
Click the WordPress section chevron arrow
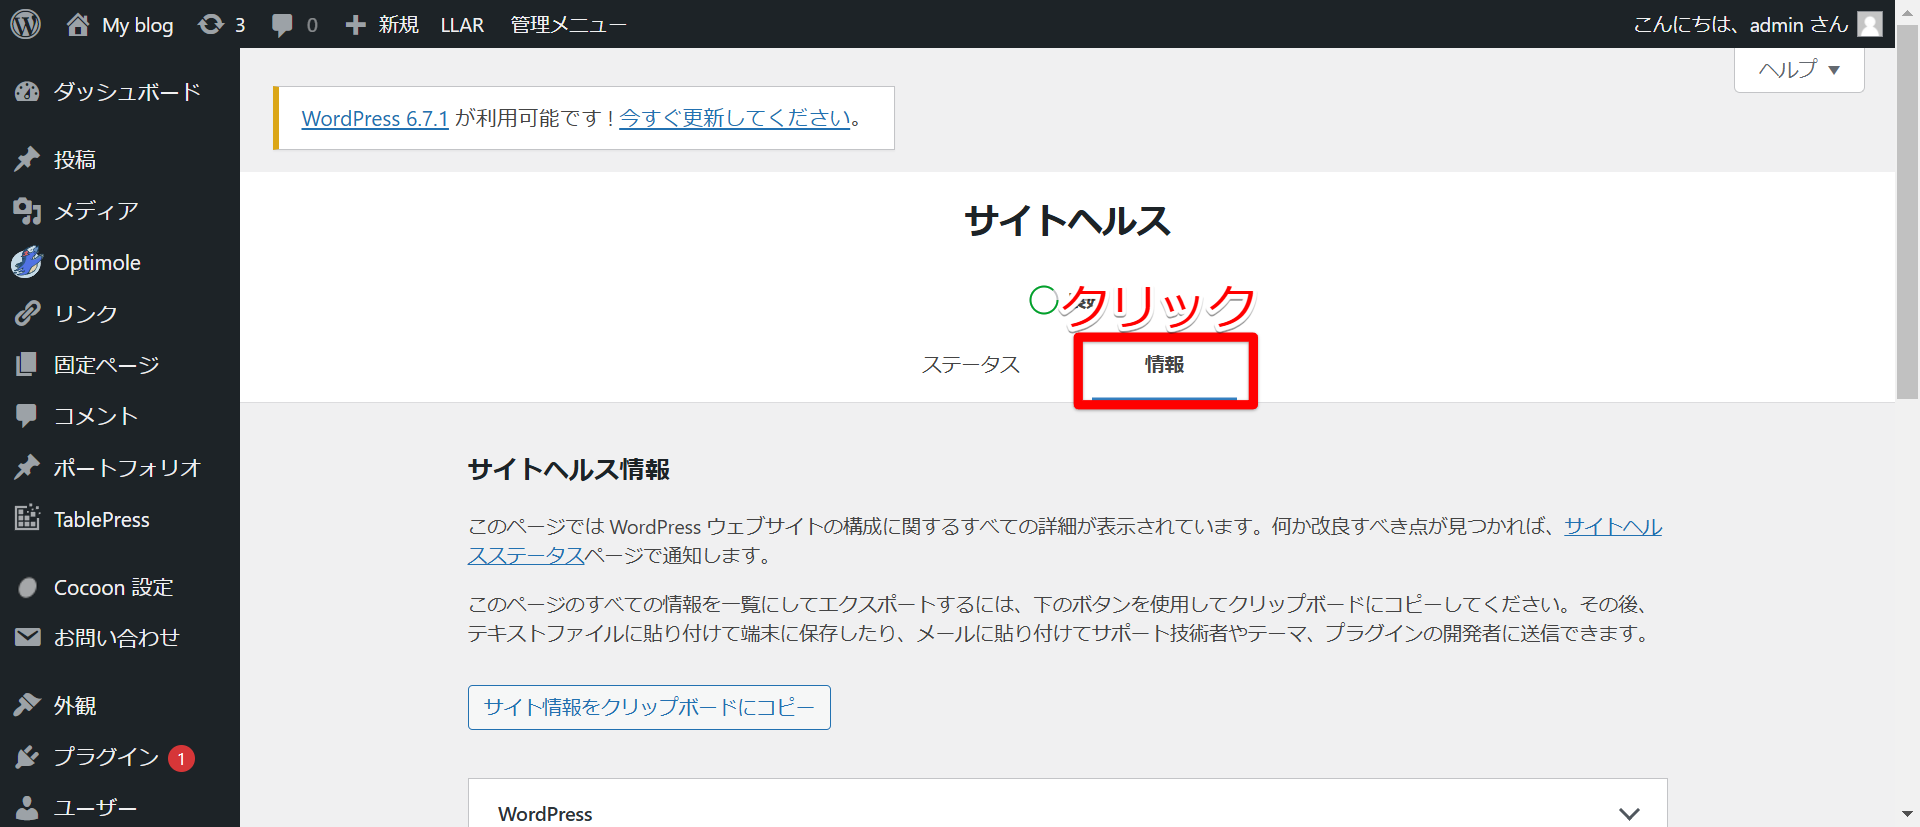pos(1629,814)
